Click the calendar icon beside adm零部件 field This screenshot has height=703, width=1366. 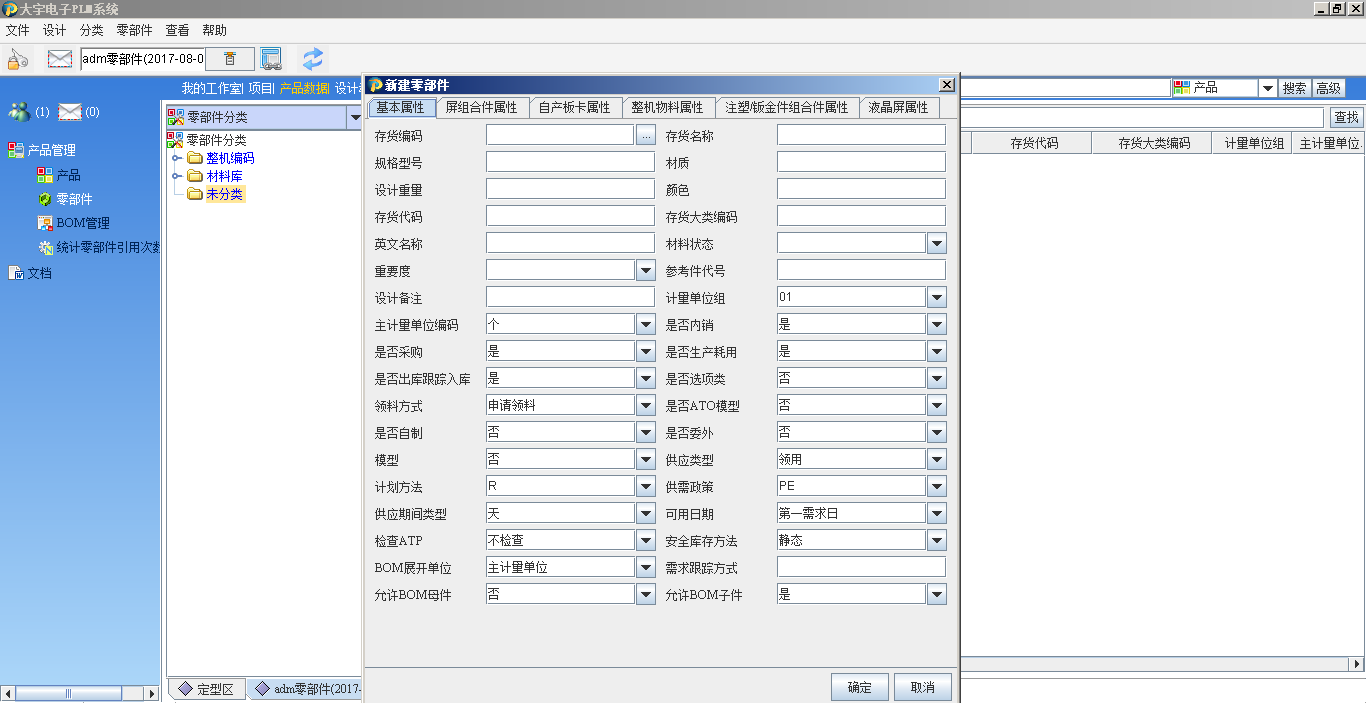tap(230, 59)
